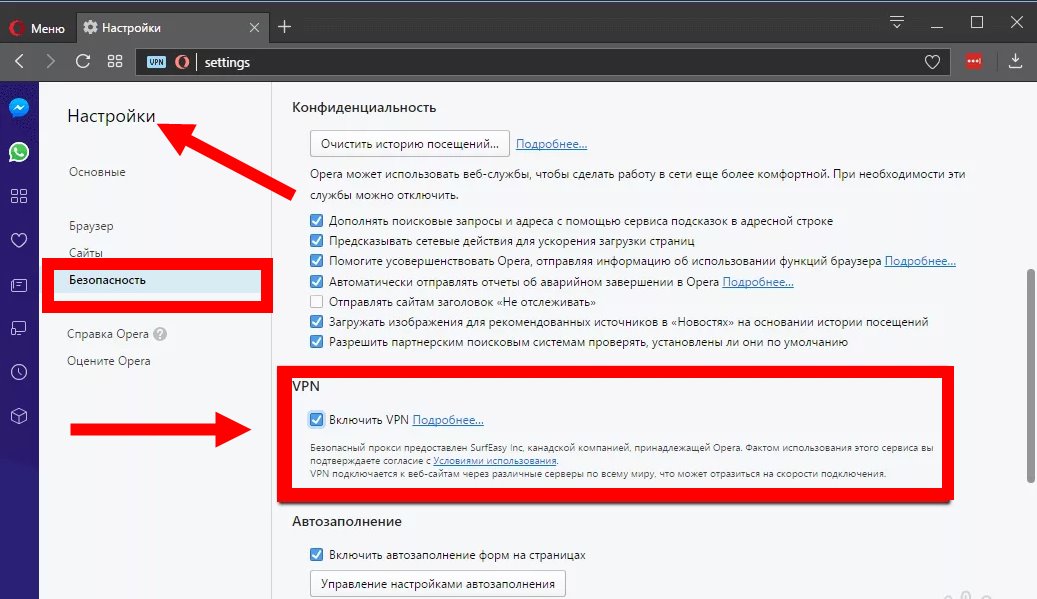Viewport: 1037px width, 599px height.
Task: Open Подробнее link about usage information
Action: point(921,261)
